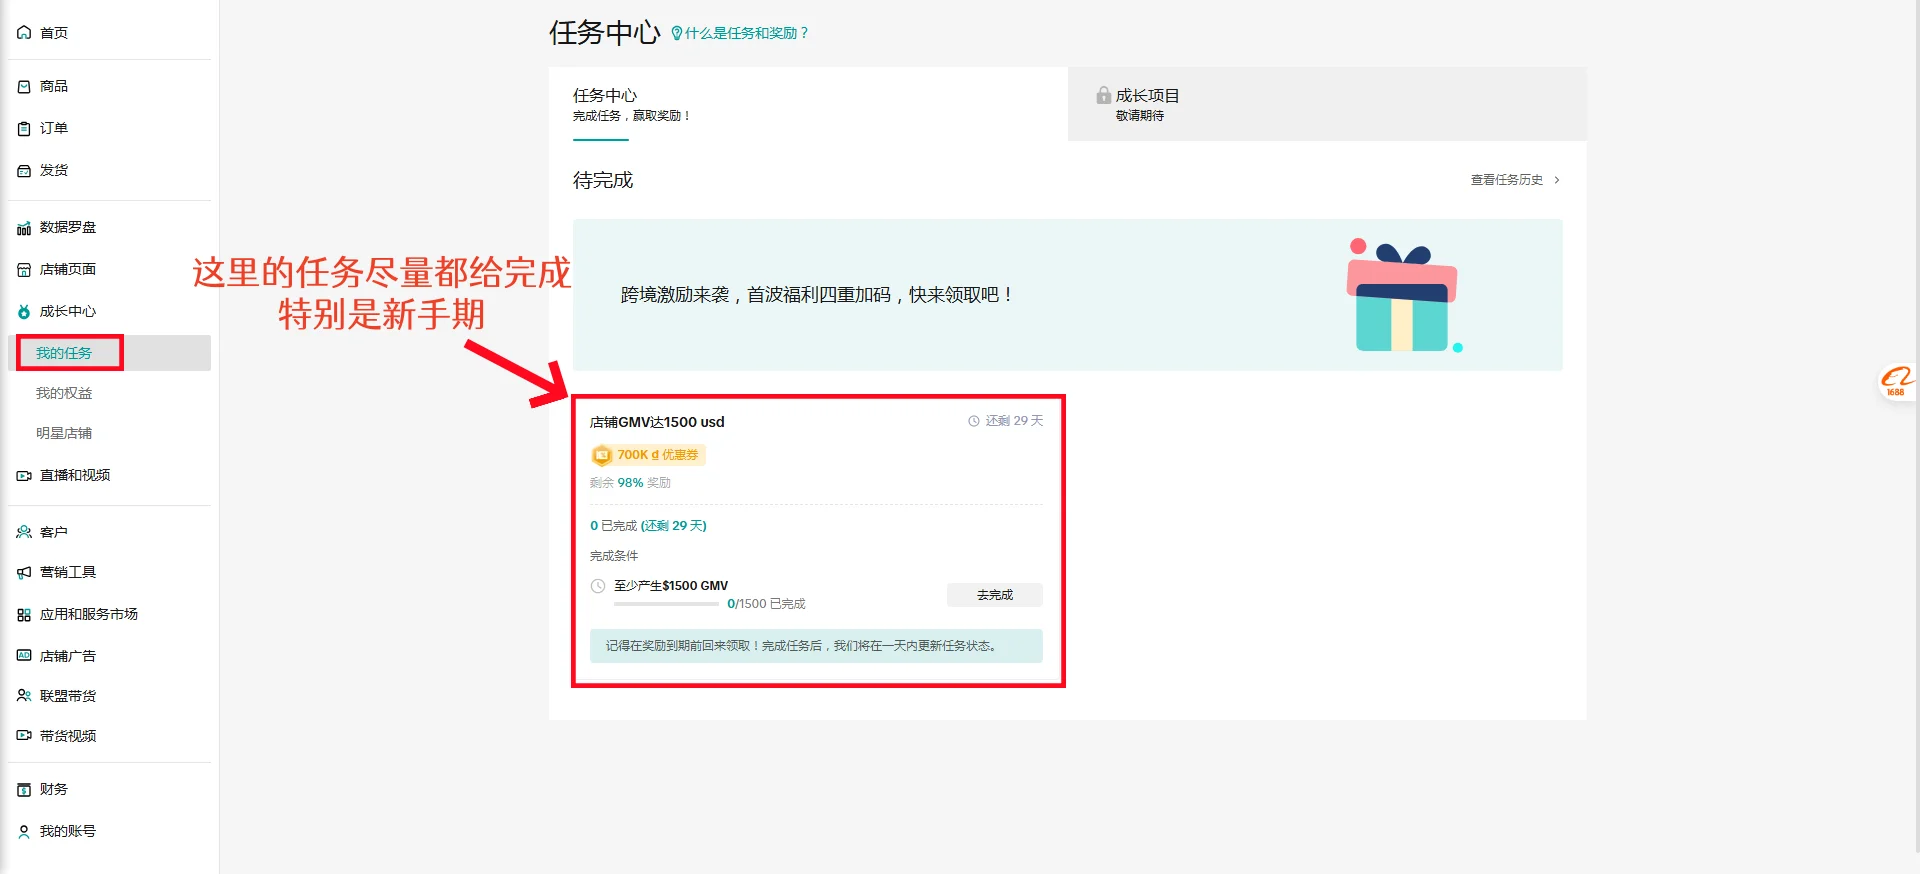Expand Live and Video (直播和视频) section

coord(74,476)
